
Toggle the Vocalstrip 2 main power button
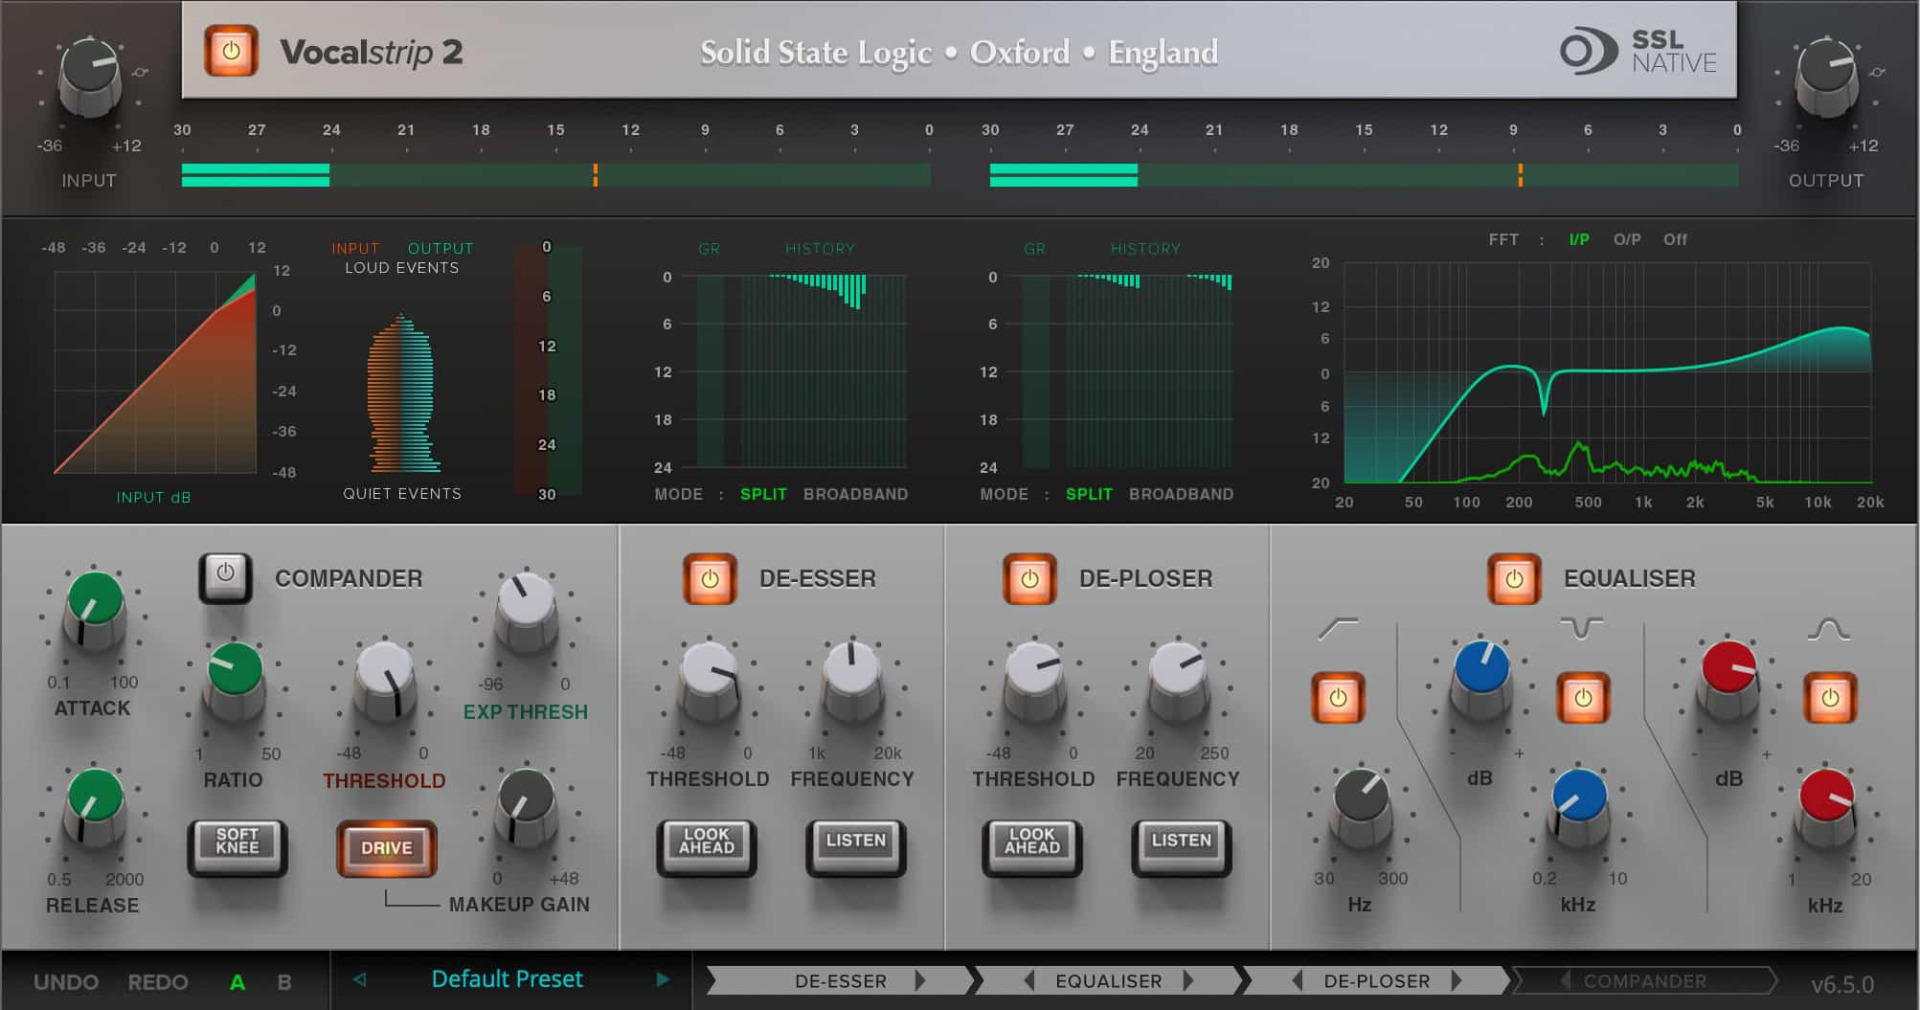pos(231,51)
